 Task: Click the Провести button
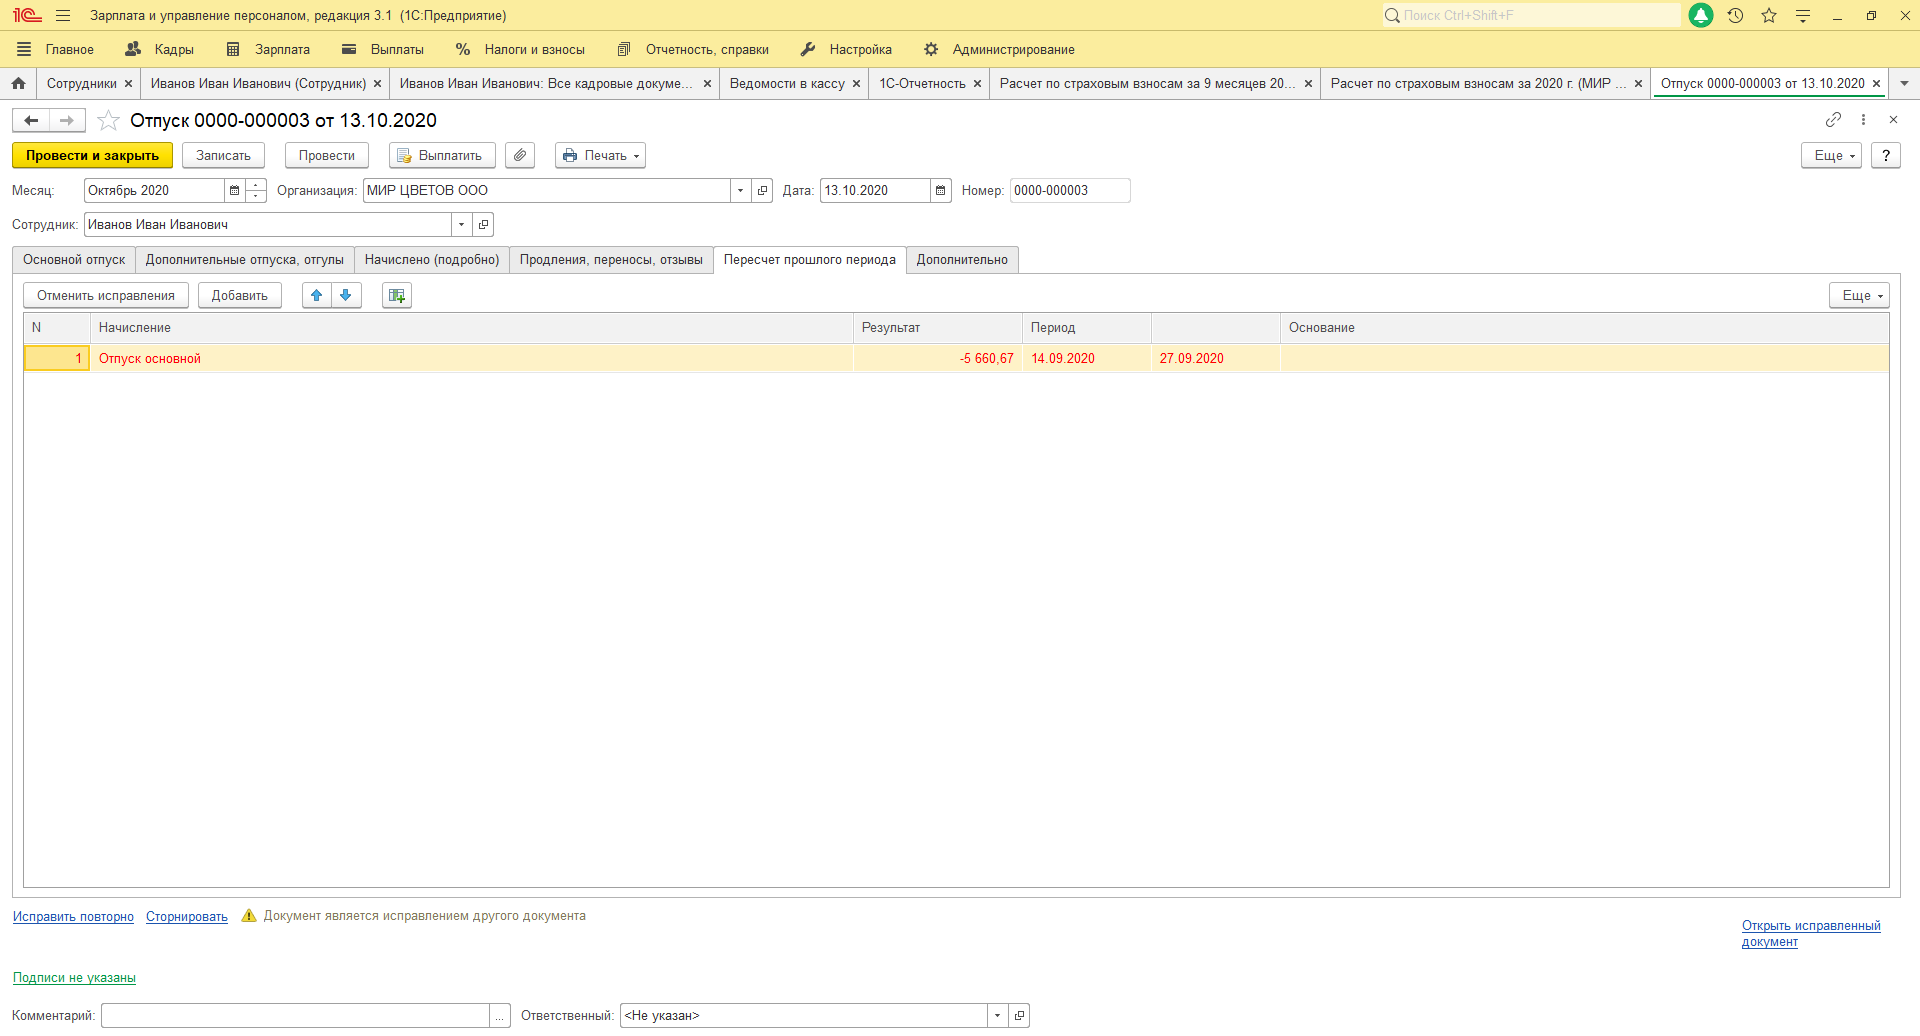click(x=326, y=155)
